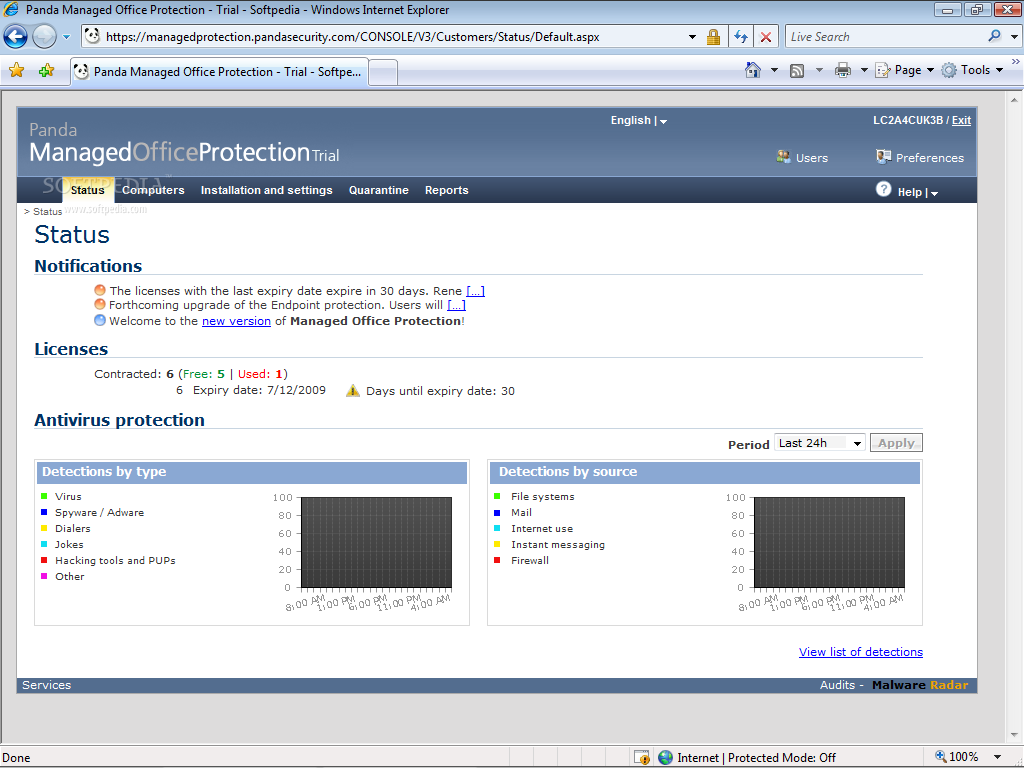Open the Tools menu
The image size is (1024, 768).
(x=972, y=70)
